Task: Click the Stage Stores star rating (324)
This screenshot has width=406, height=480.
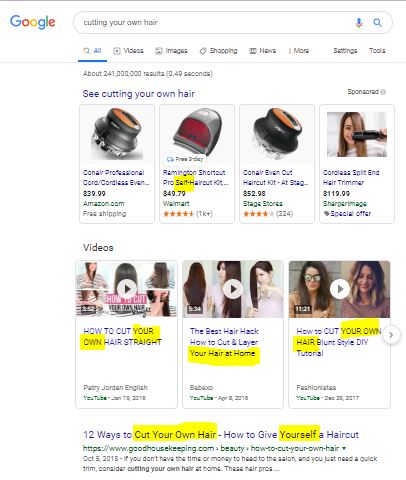Action: 268,214
